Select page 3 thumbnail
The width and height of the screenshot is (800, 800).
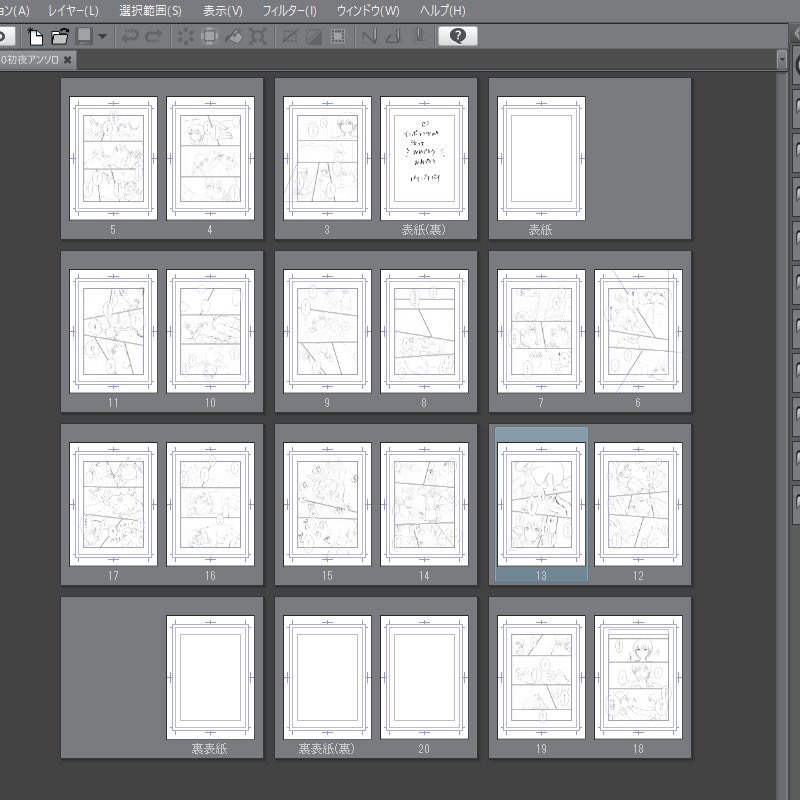(x=327, y=158)
